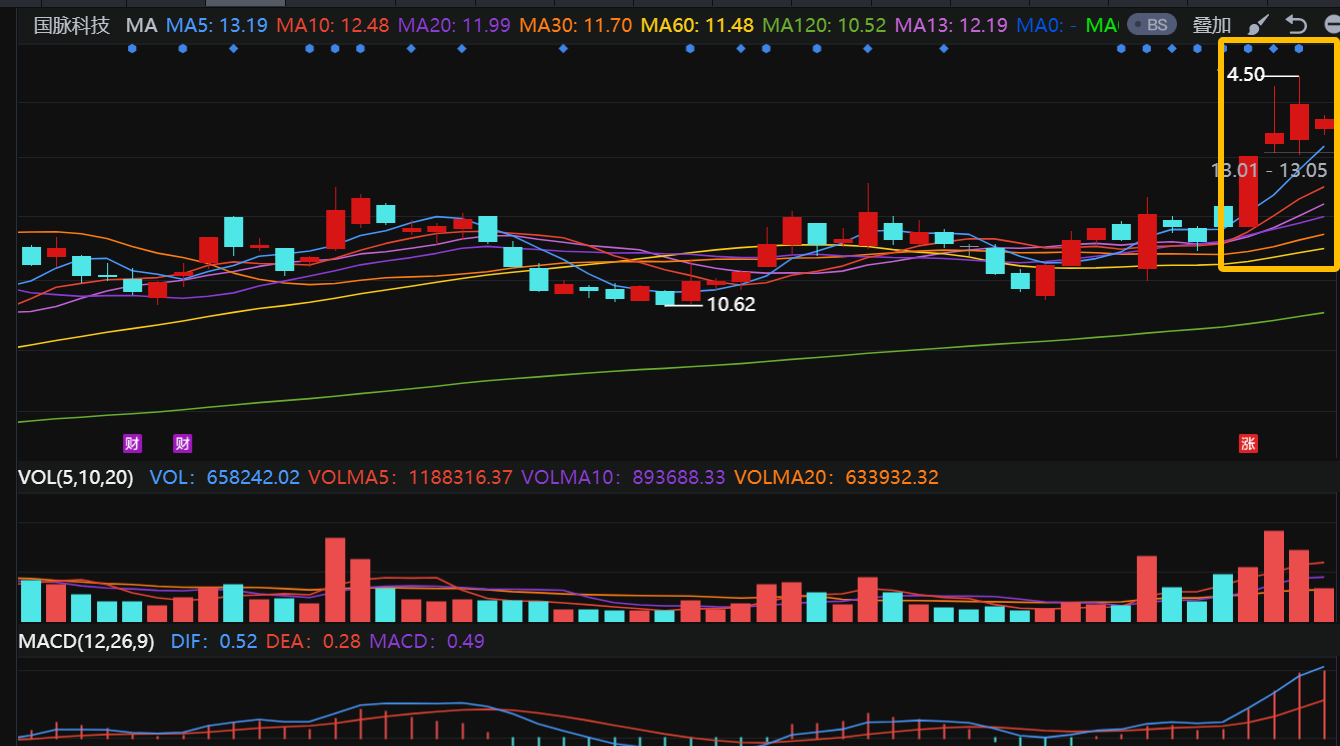Image resolution: width=1340 pixels, height=746 pixels.
Task: Click the DEA: 0.28 reading
Action: [x=313, y=641]
